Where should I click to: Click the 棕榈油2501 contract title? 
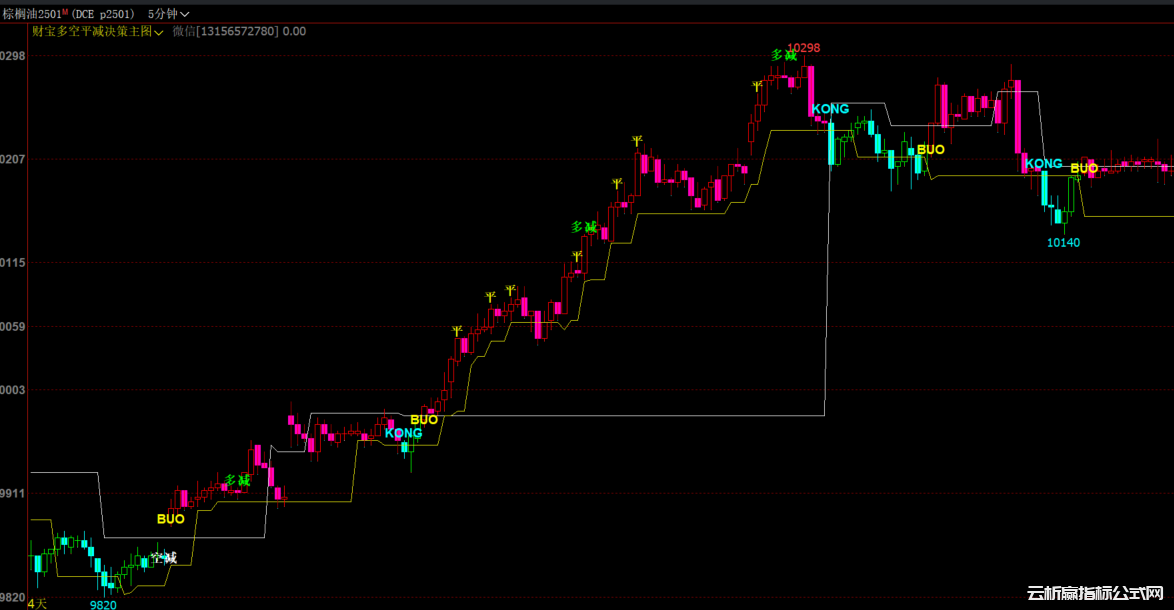click(32, 14)
